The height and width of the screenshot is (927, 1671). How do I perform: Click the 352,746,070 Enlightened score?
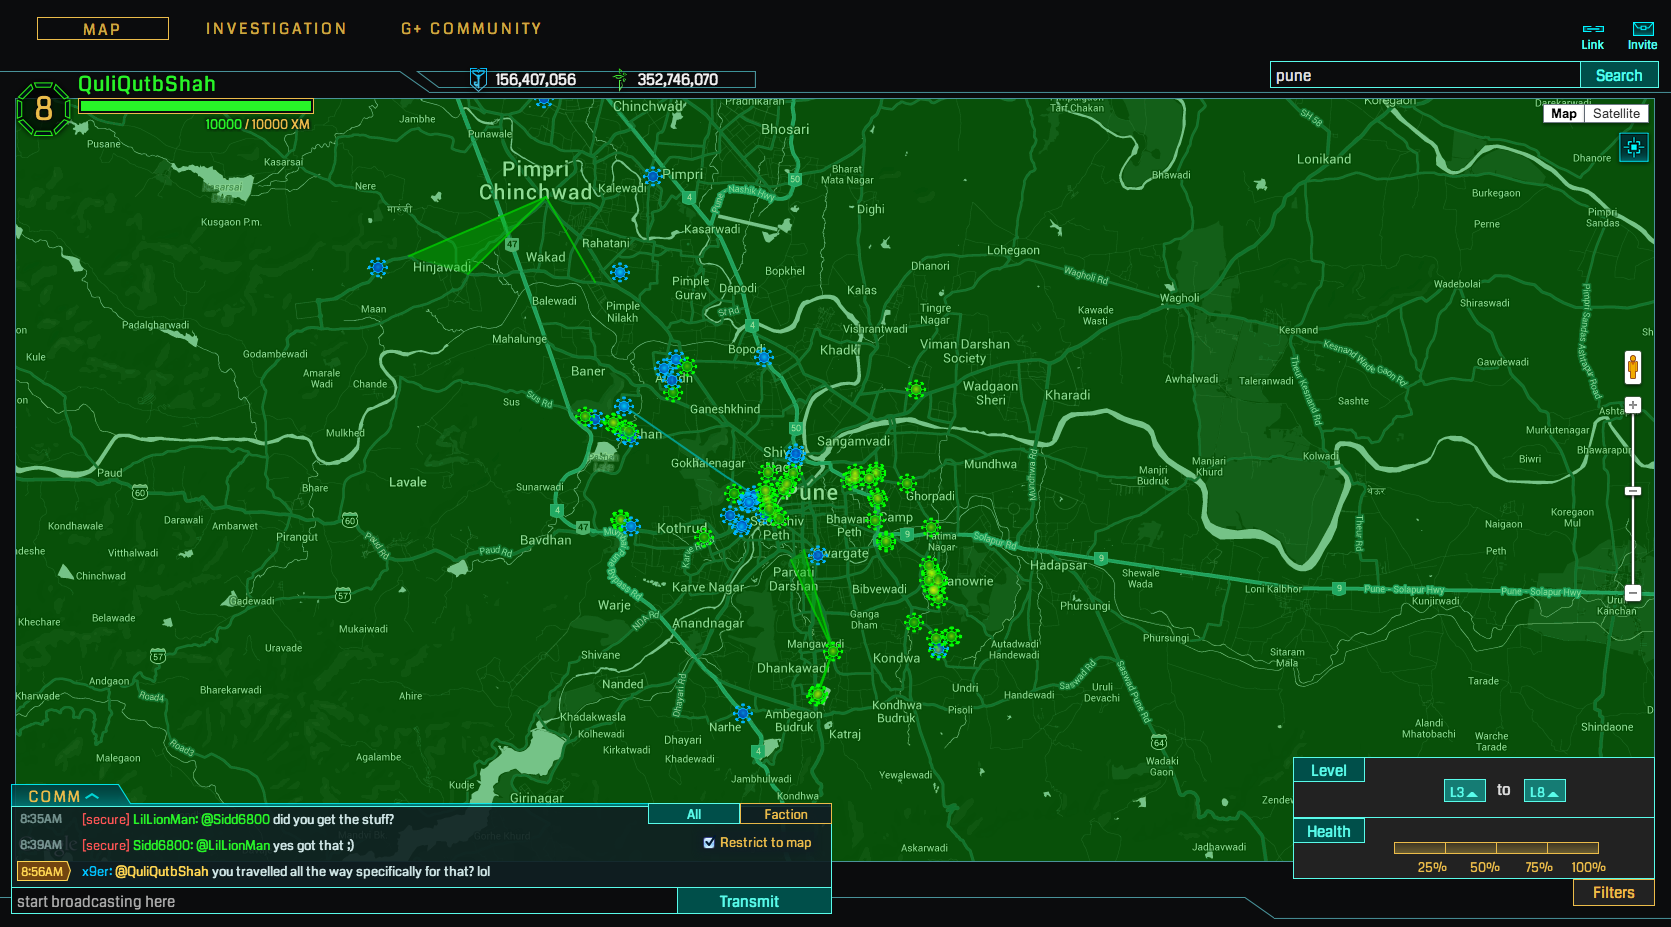coord(678,79)
